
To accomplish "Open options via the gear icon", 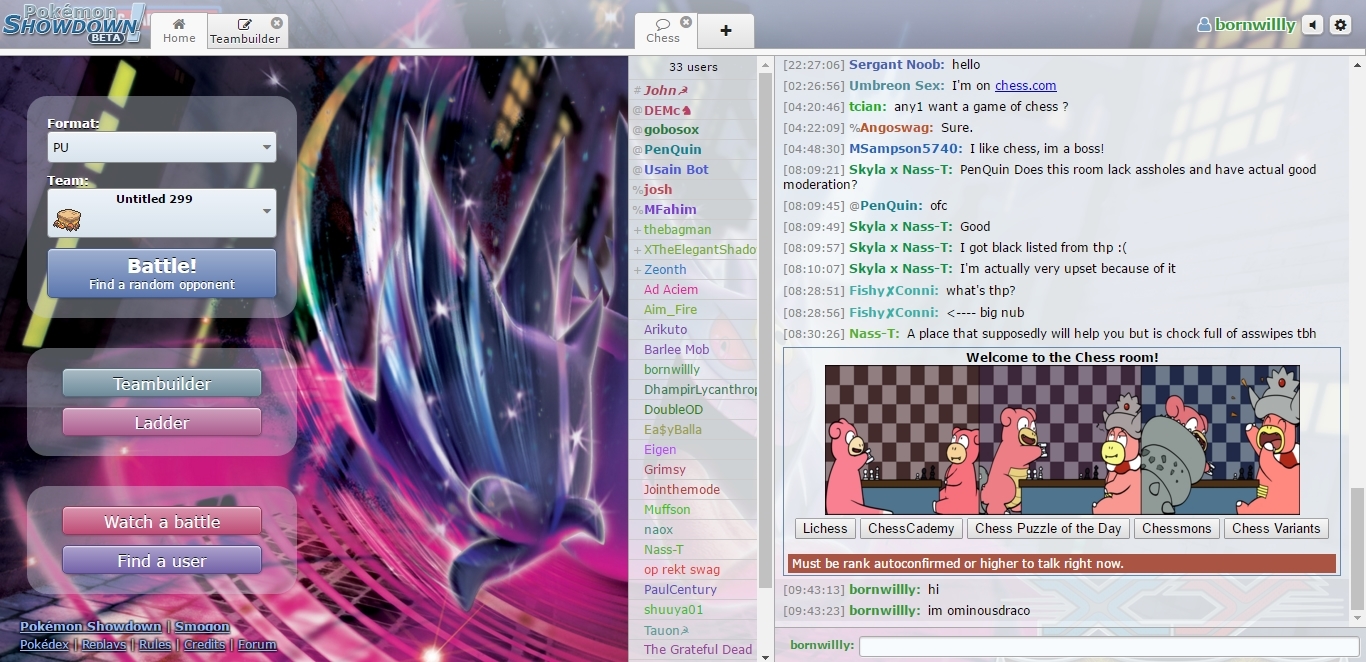I will [1341, 25].
